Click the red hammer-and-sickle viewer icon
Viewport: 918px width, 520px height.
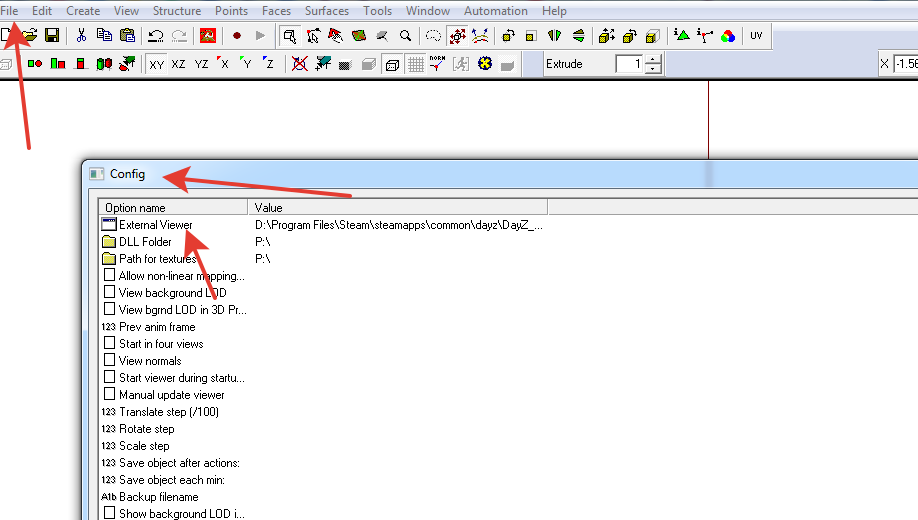208,36
